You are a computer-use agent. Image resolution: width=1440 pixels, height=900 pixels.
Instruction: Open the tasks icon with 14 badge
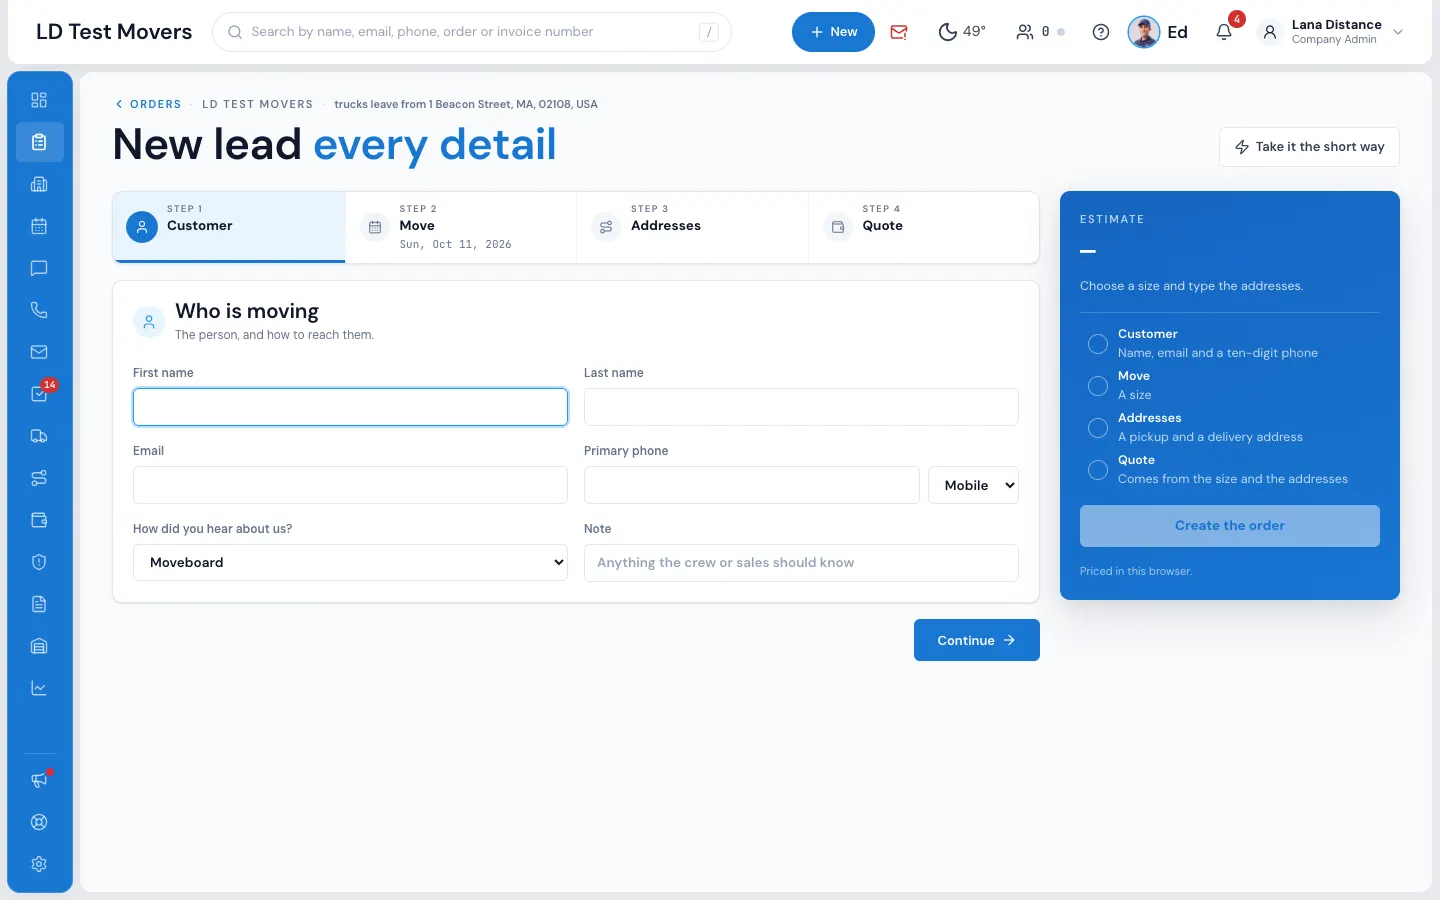(39, 394)
